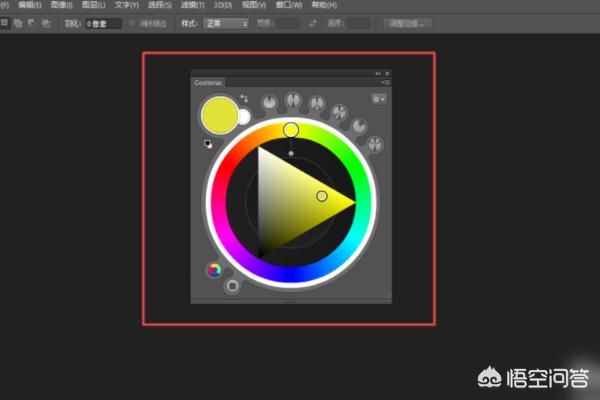Select Subtract from Selection mode icon
The height and width of the screenshot is (400, 600).
pos(31,23)
